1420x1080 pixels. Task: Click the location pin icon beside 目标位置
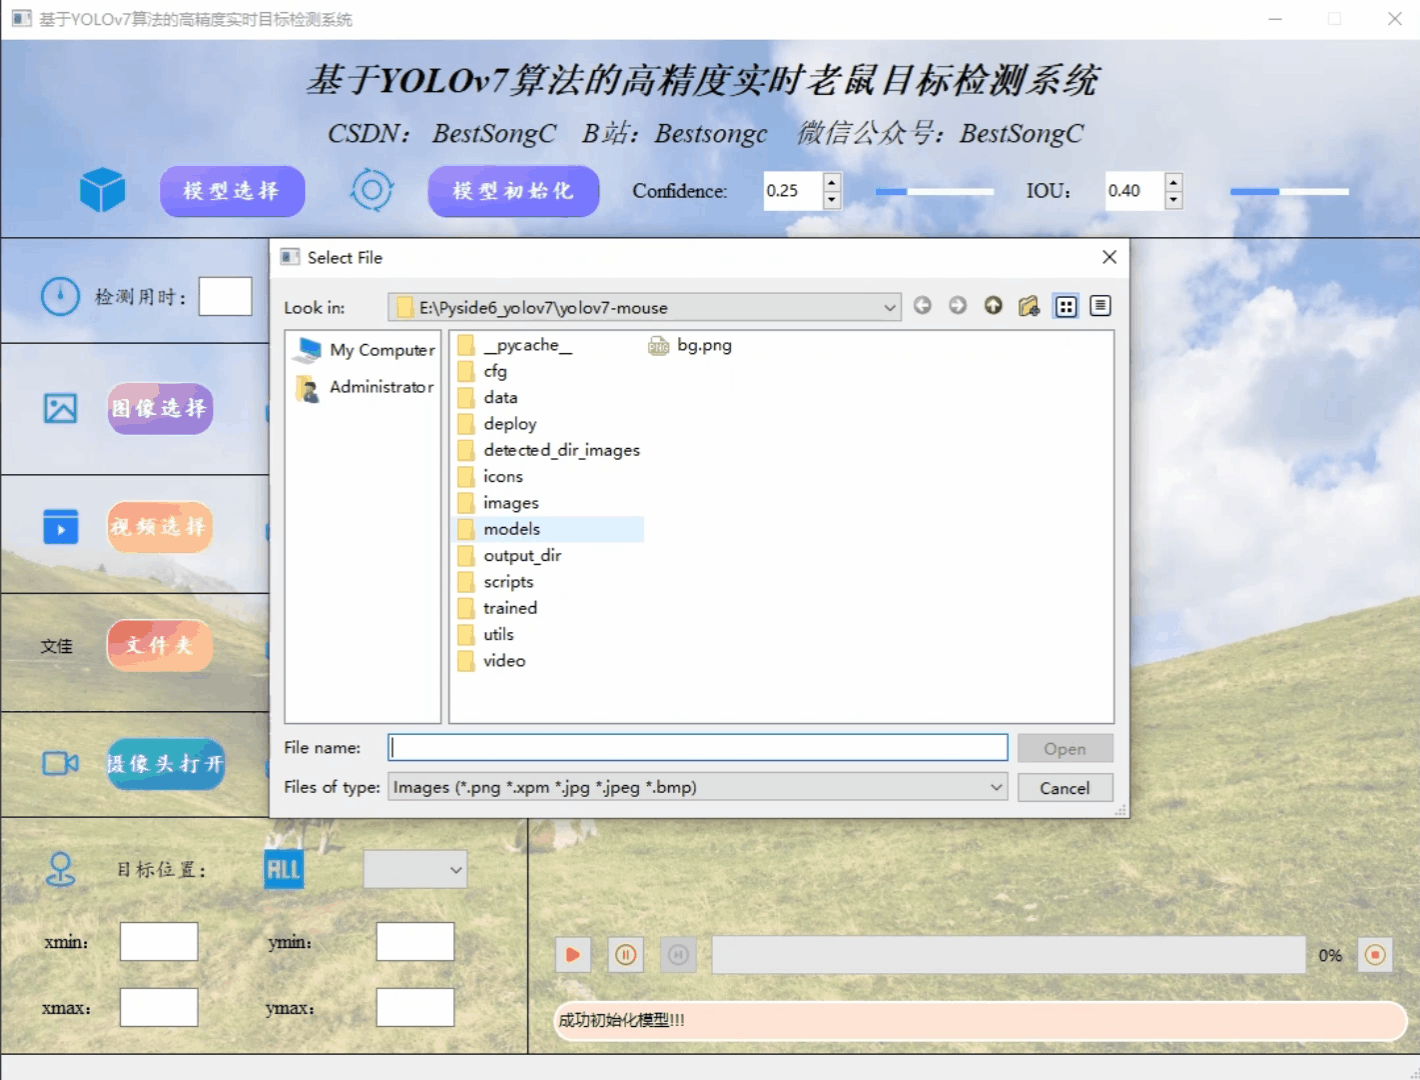(x=61, y=869)
